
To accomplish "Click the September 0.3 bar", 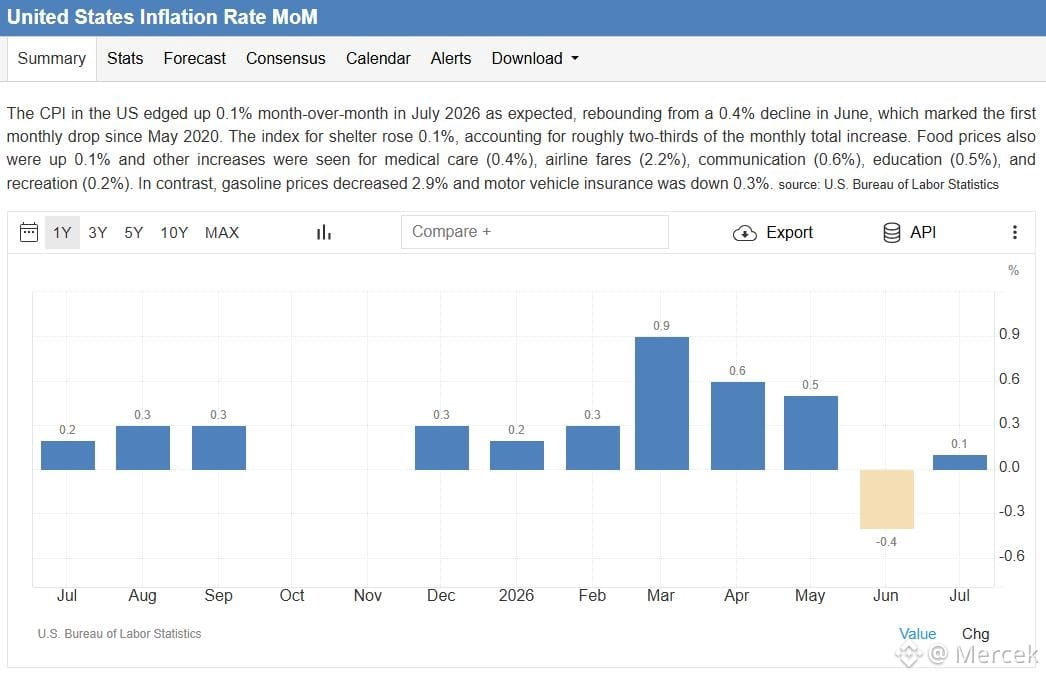I will point(219,448).
